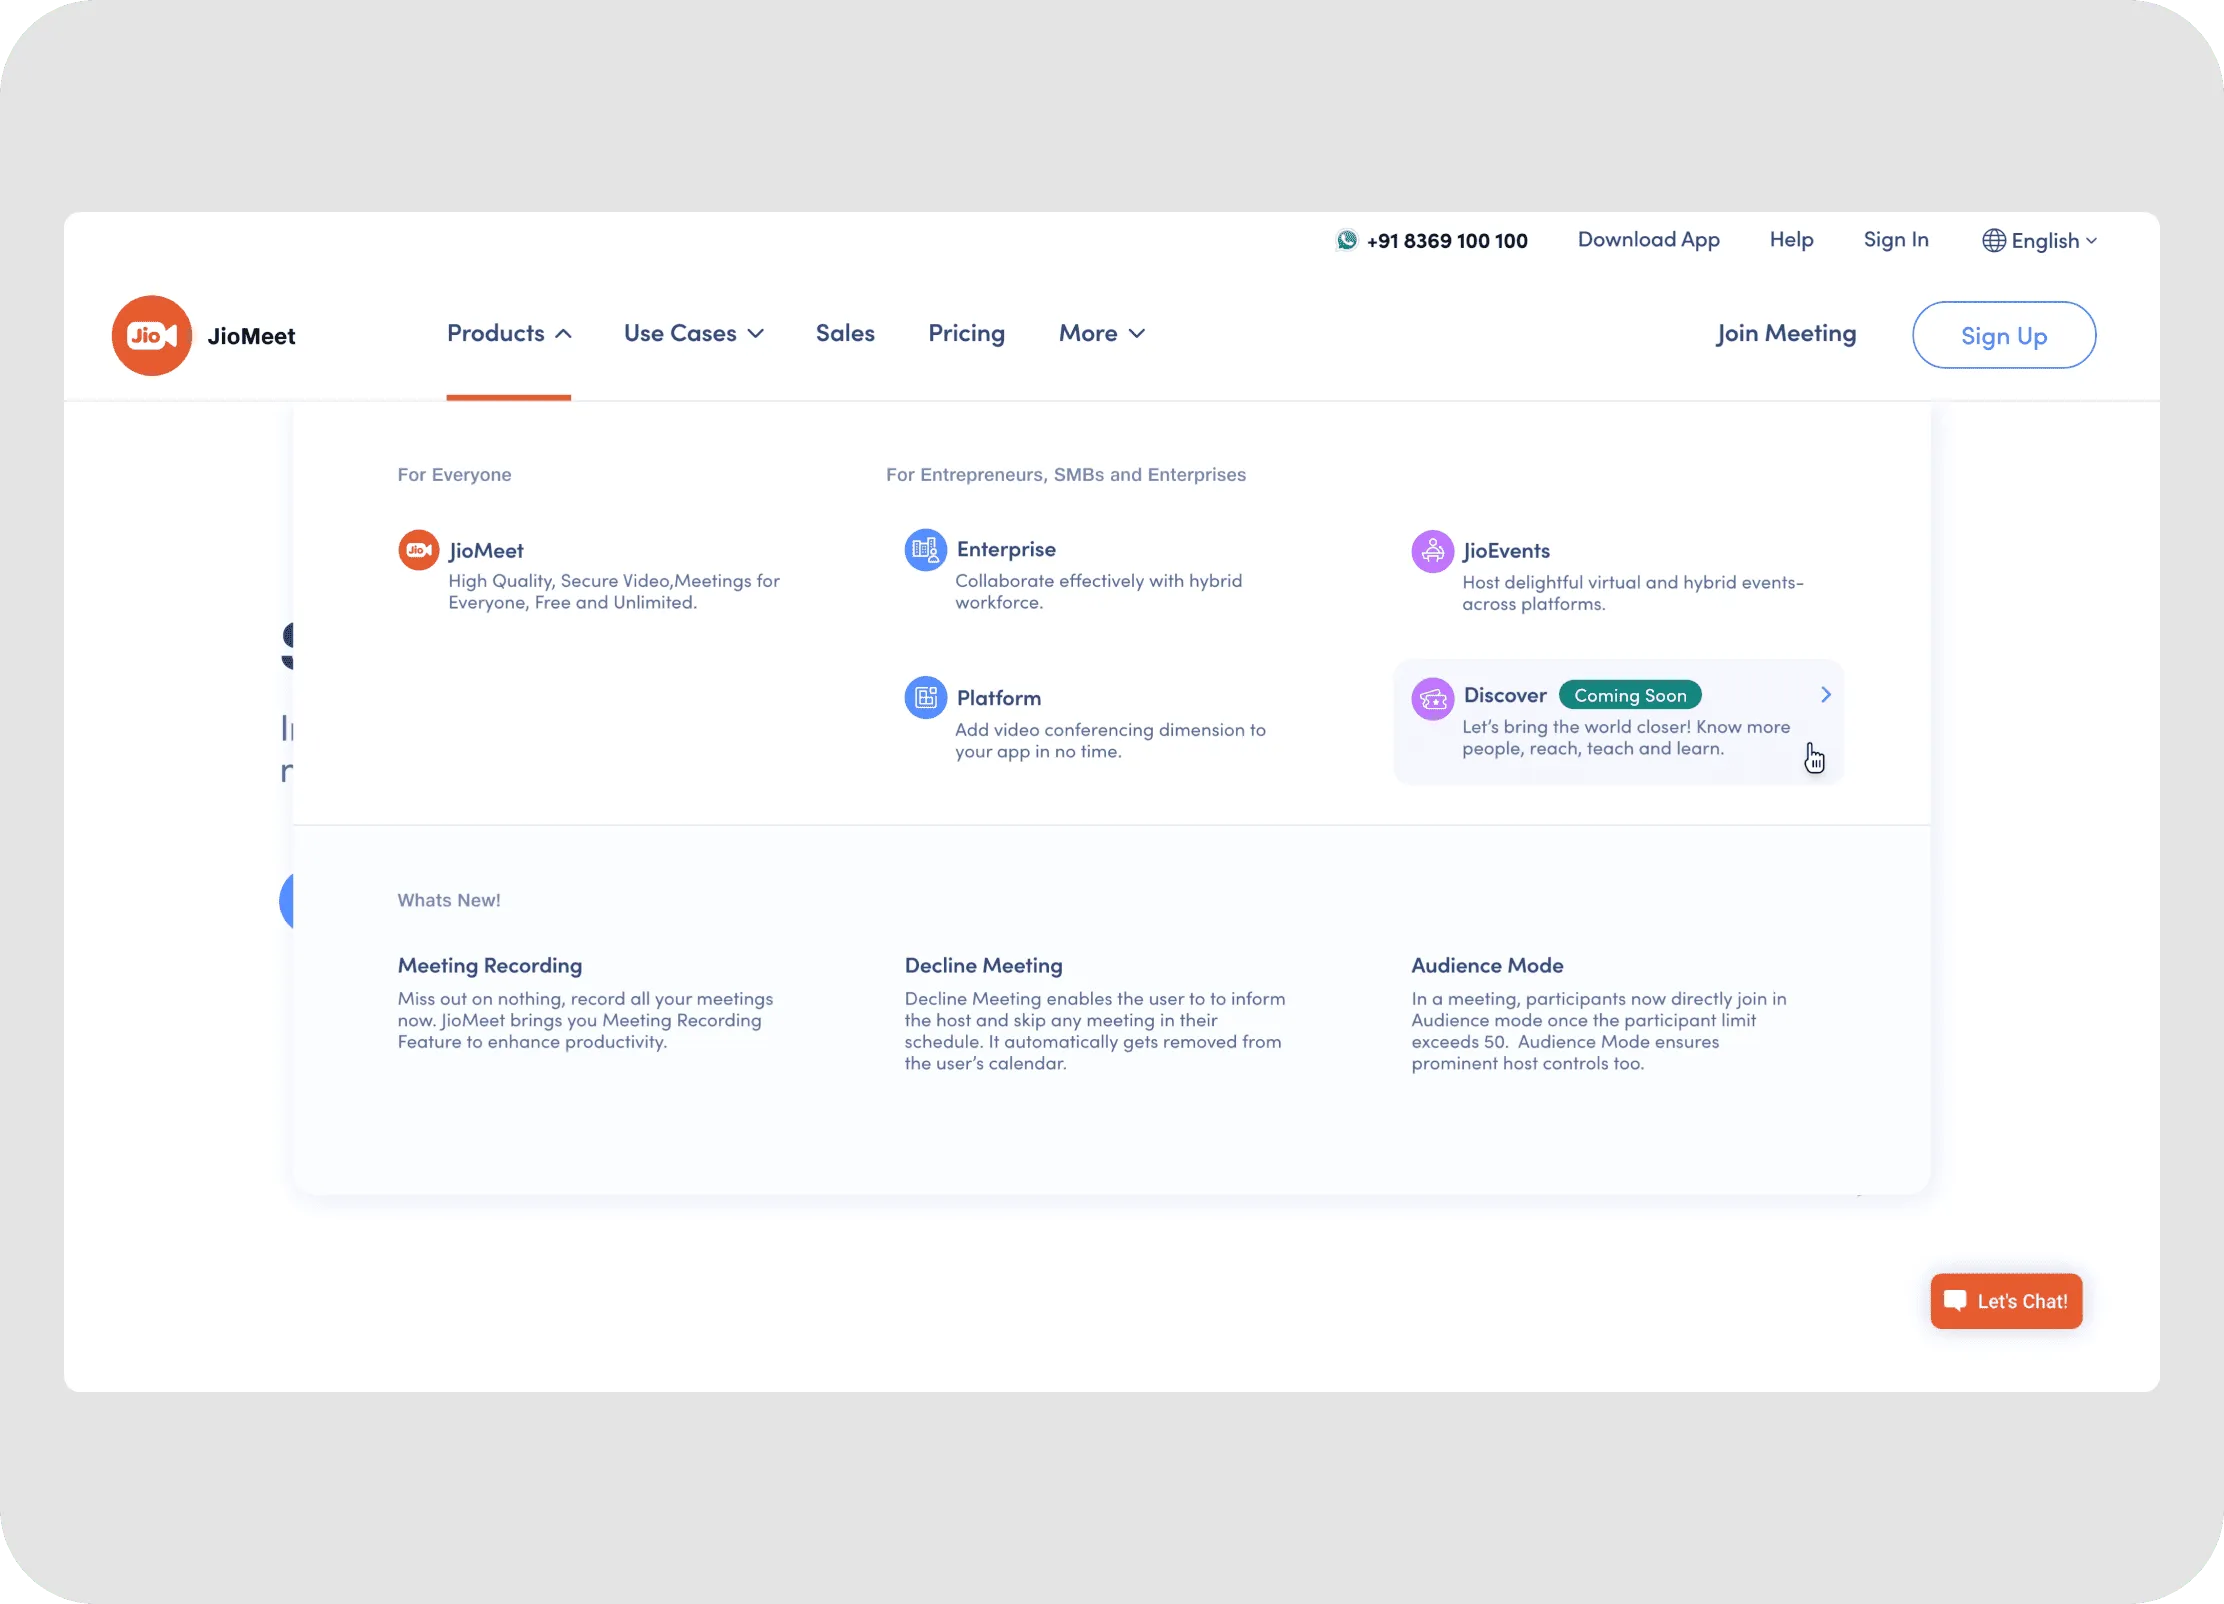Open the Download App link

tap(1648, 240)
